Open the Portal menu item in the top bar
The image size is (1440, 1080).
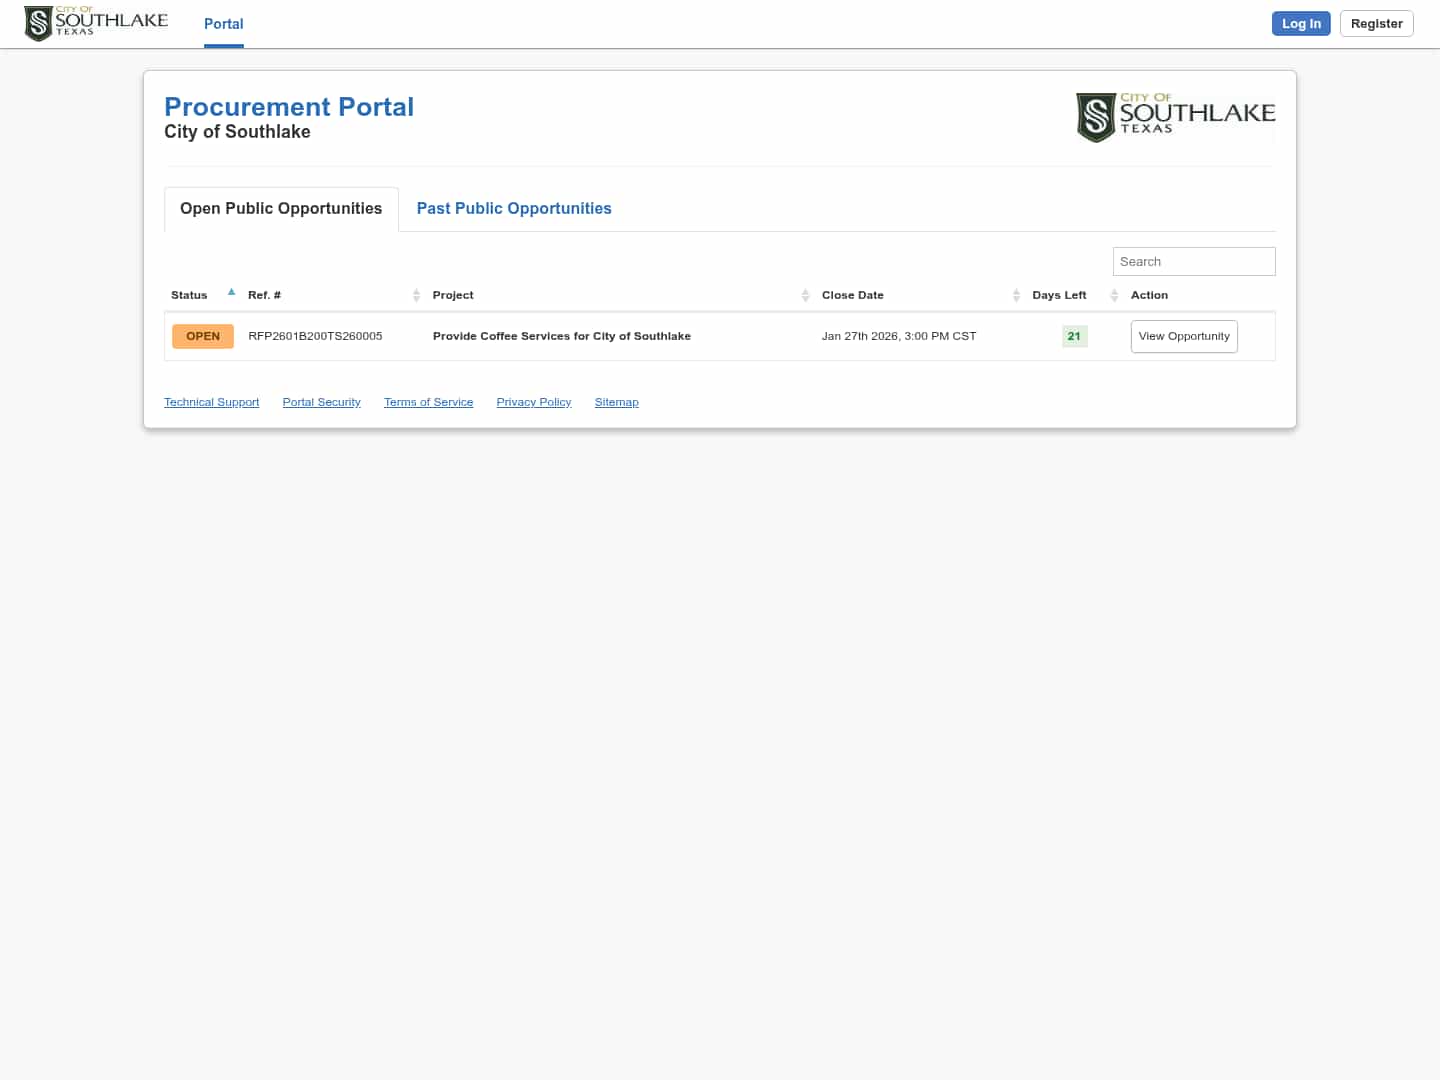tap(223, 24)
